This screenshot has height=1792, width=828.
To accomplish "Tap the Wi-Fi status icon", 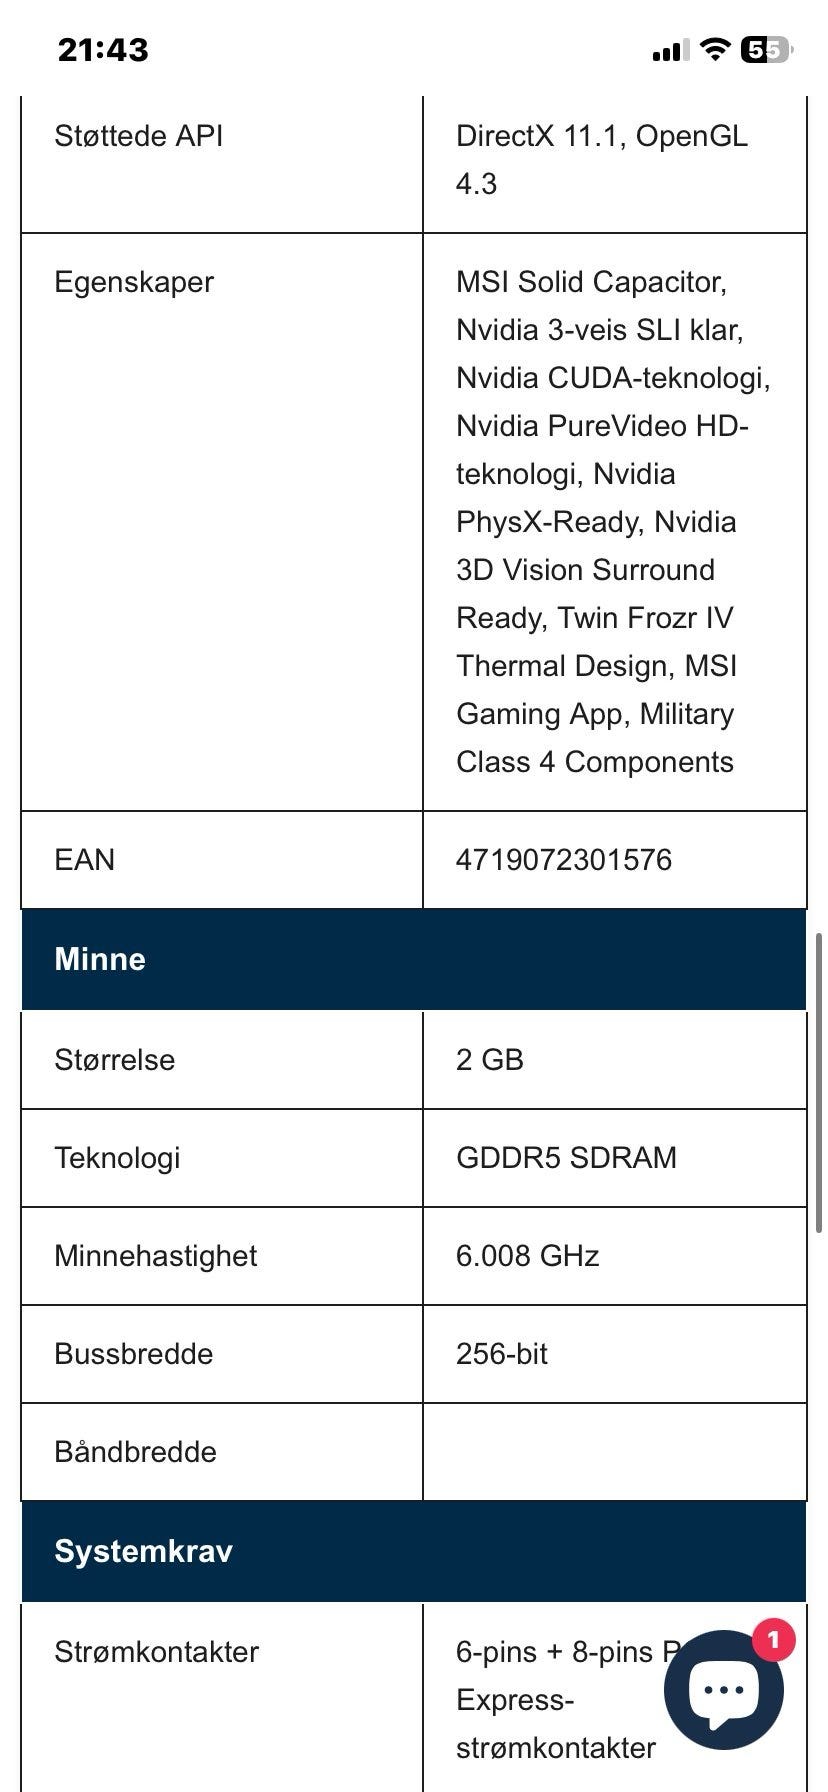I will pos(714,49).
